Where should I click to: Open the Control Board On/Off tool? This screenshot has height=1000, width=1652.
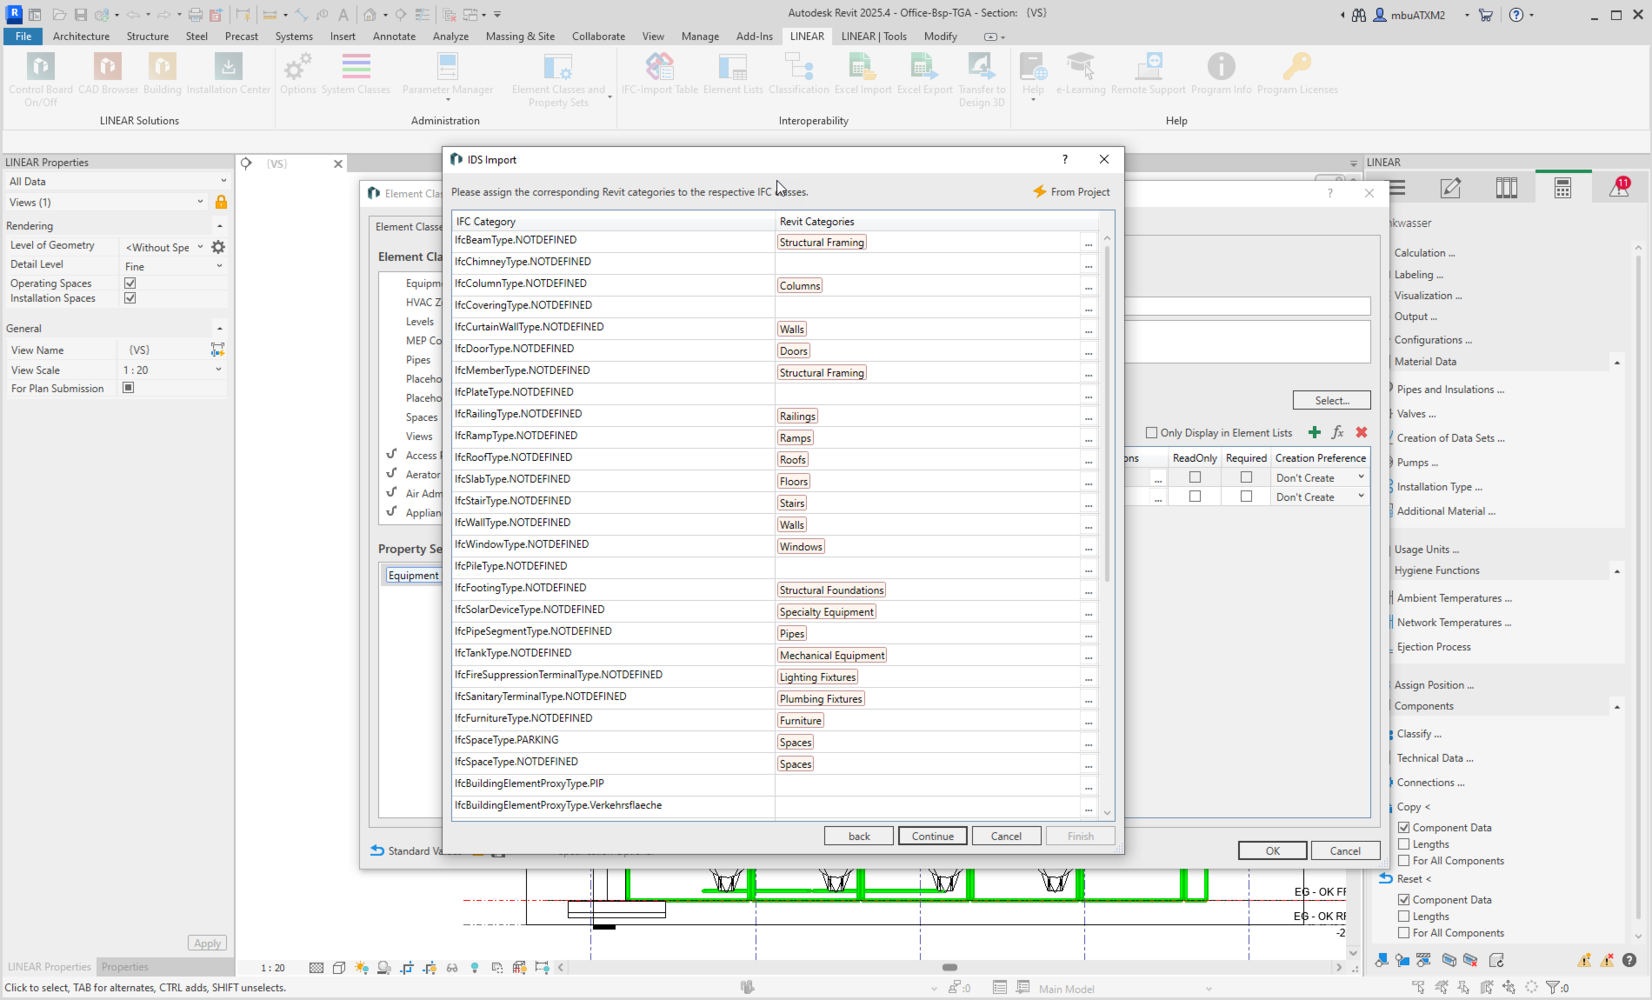(41, 79)
